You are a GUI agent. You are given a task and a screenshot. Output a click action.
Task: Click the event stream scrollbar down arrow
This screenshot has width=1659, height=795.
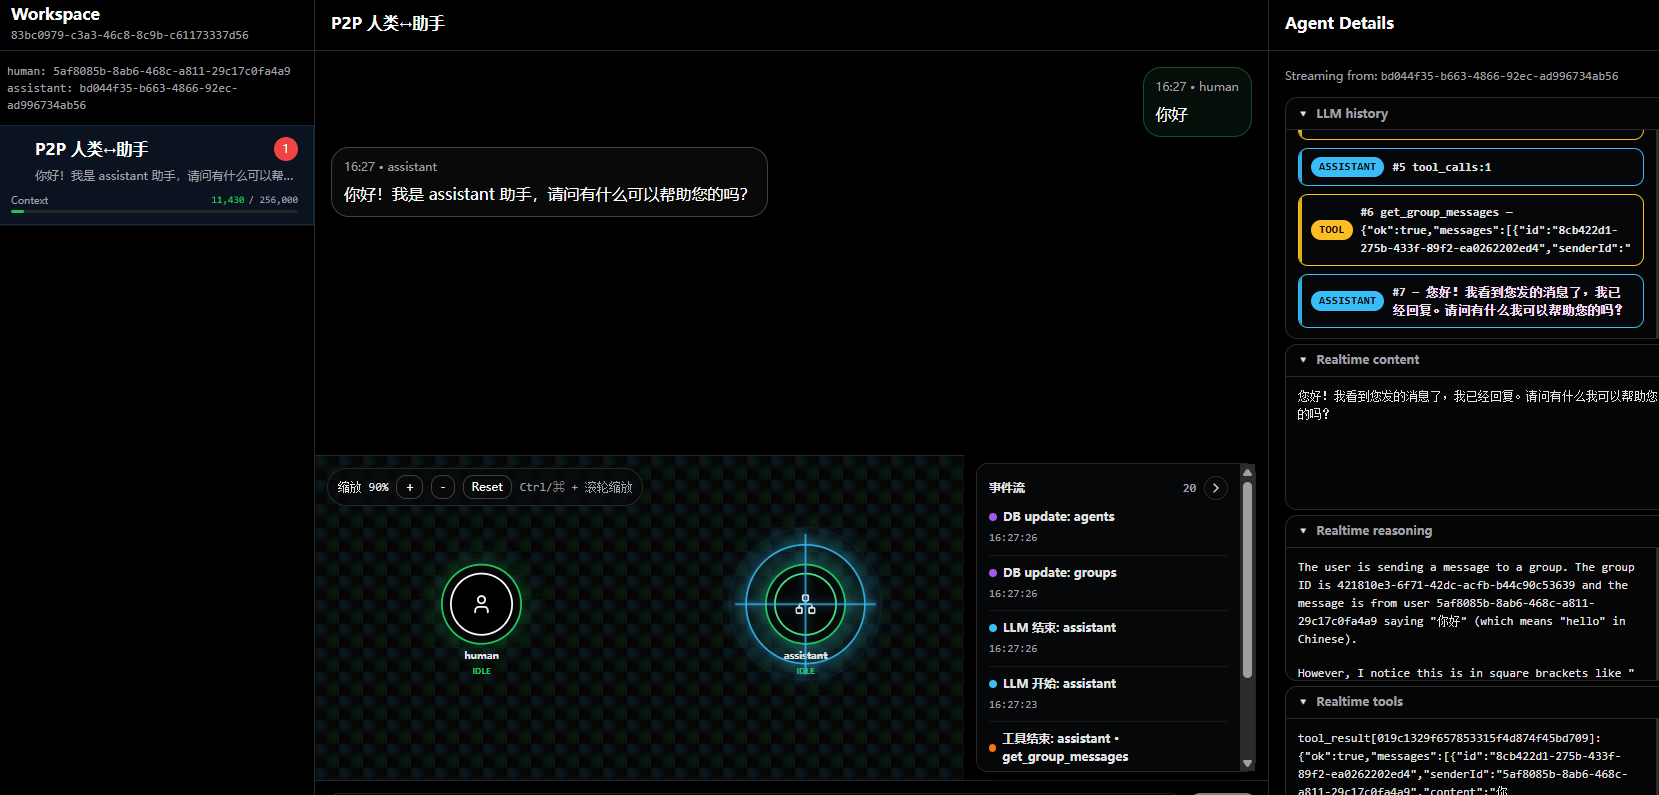click(x=1247, y=763)
